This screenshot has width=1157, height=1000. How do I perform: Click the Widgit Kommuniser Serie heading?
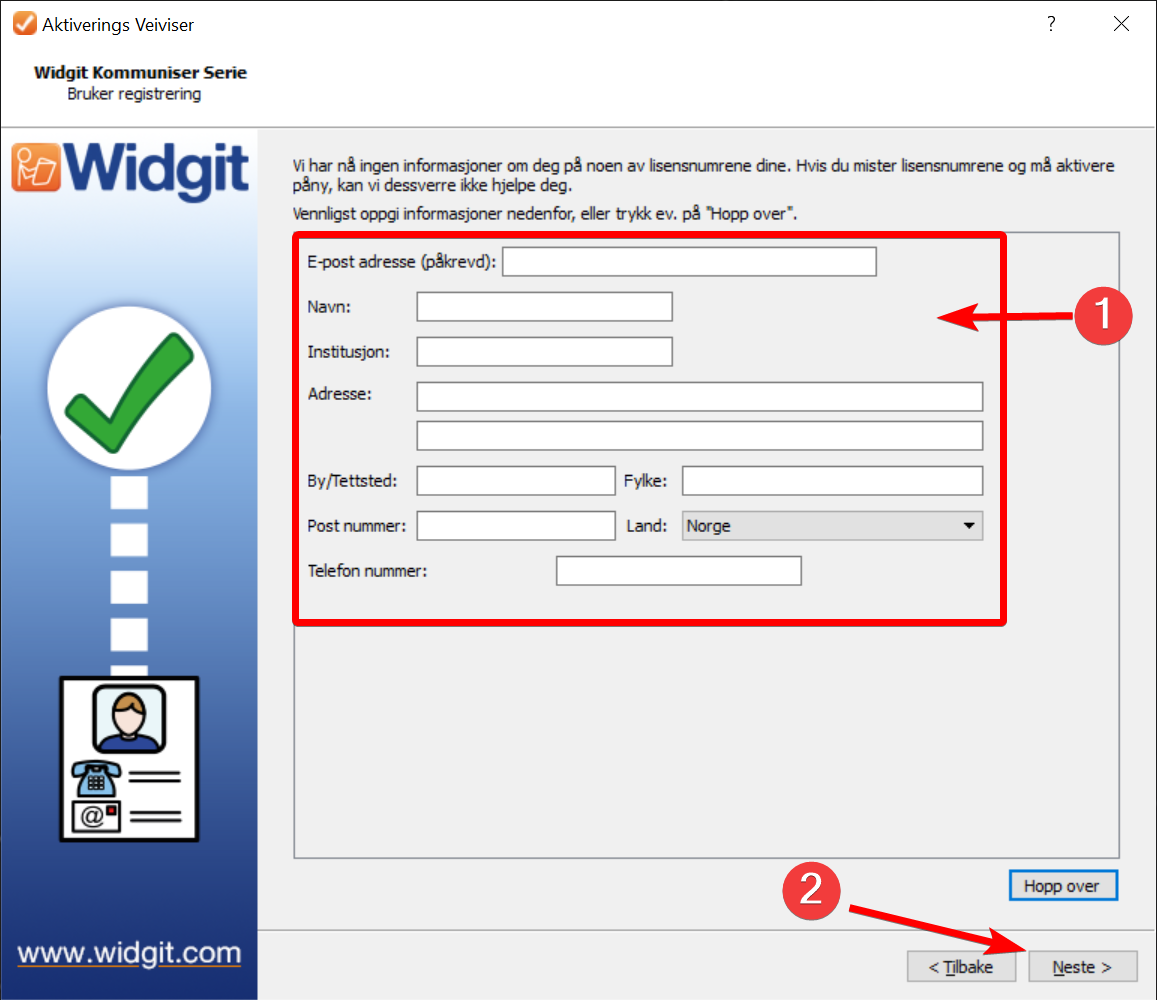(140, 72)
